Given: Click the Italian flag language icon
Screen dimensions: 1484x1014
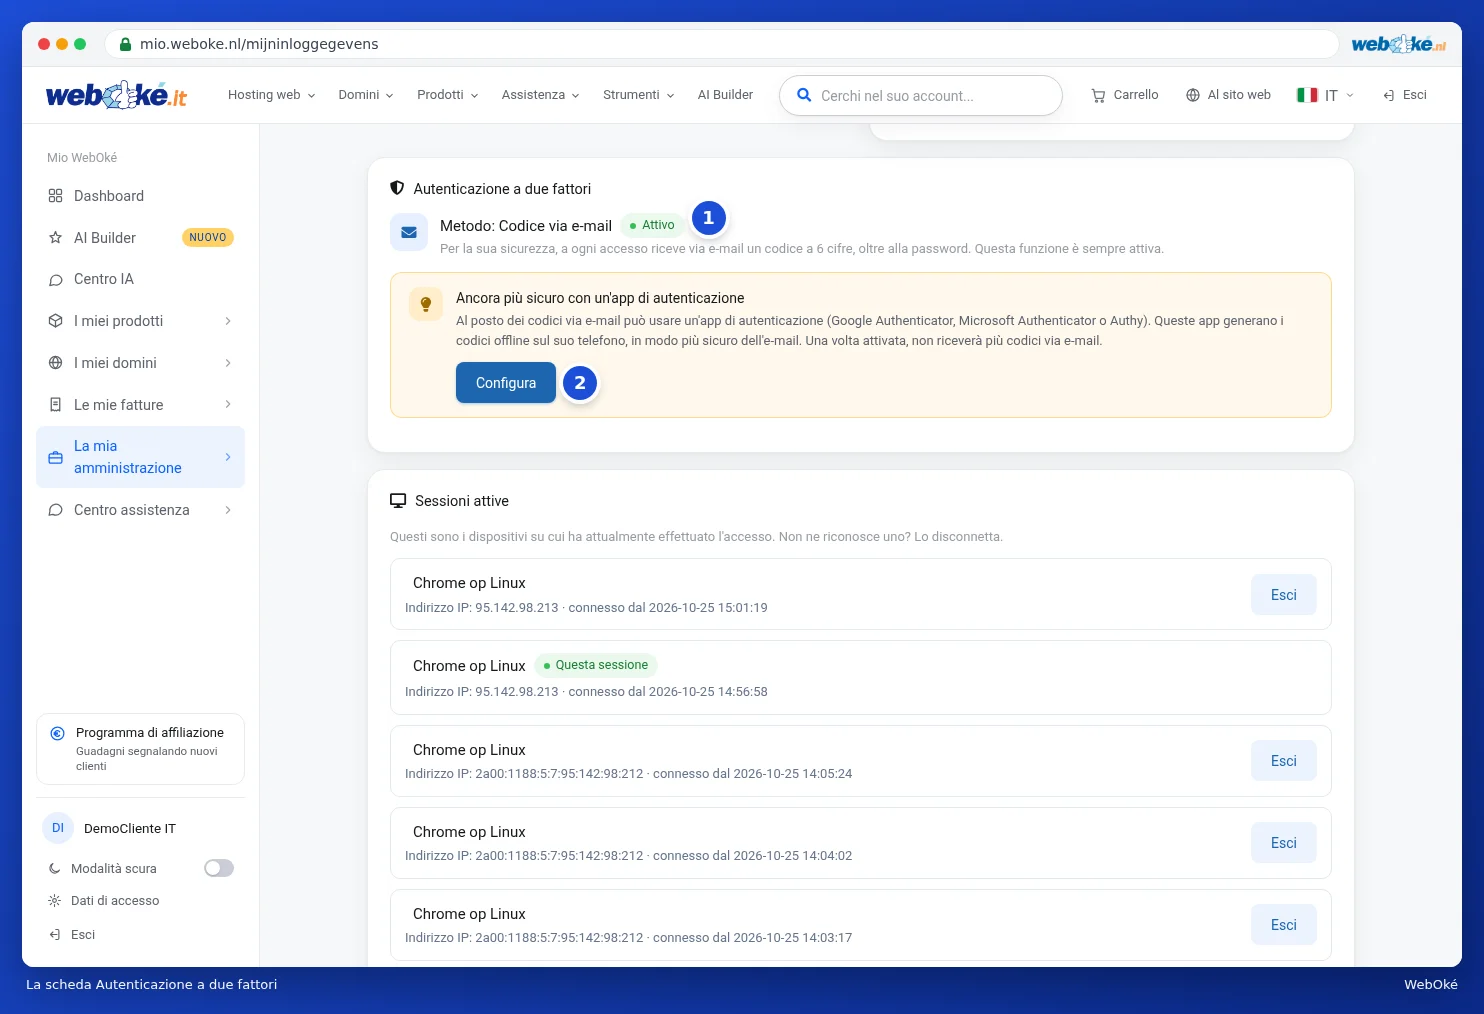Looking at the screenshot, I should pyautogui.click(x=1307, y=95).
